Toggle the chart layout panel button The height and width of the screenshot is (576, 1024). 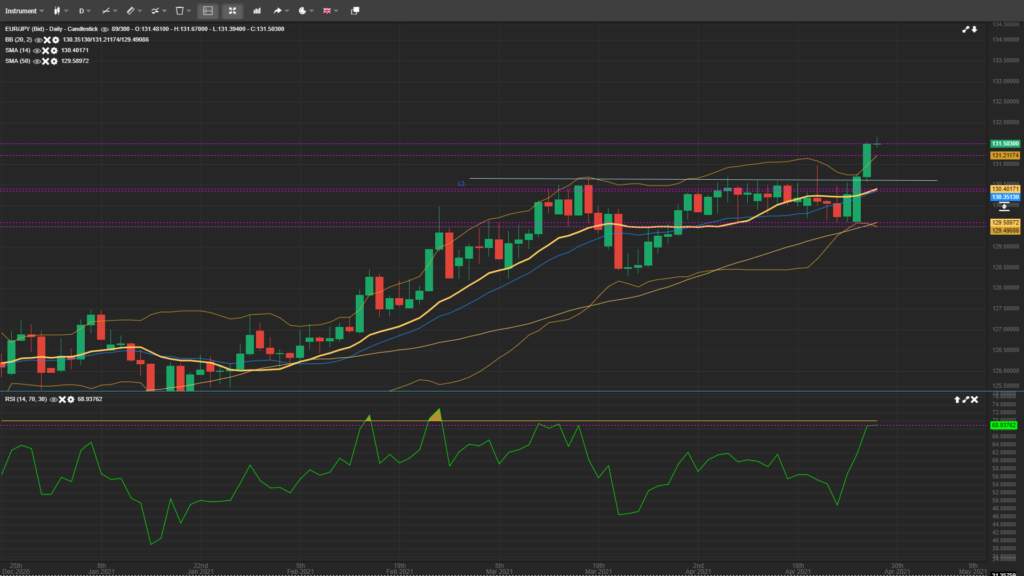point(208,10)
